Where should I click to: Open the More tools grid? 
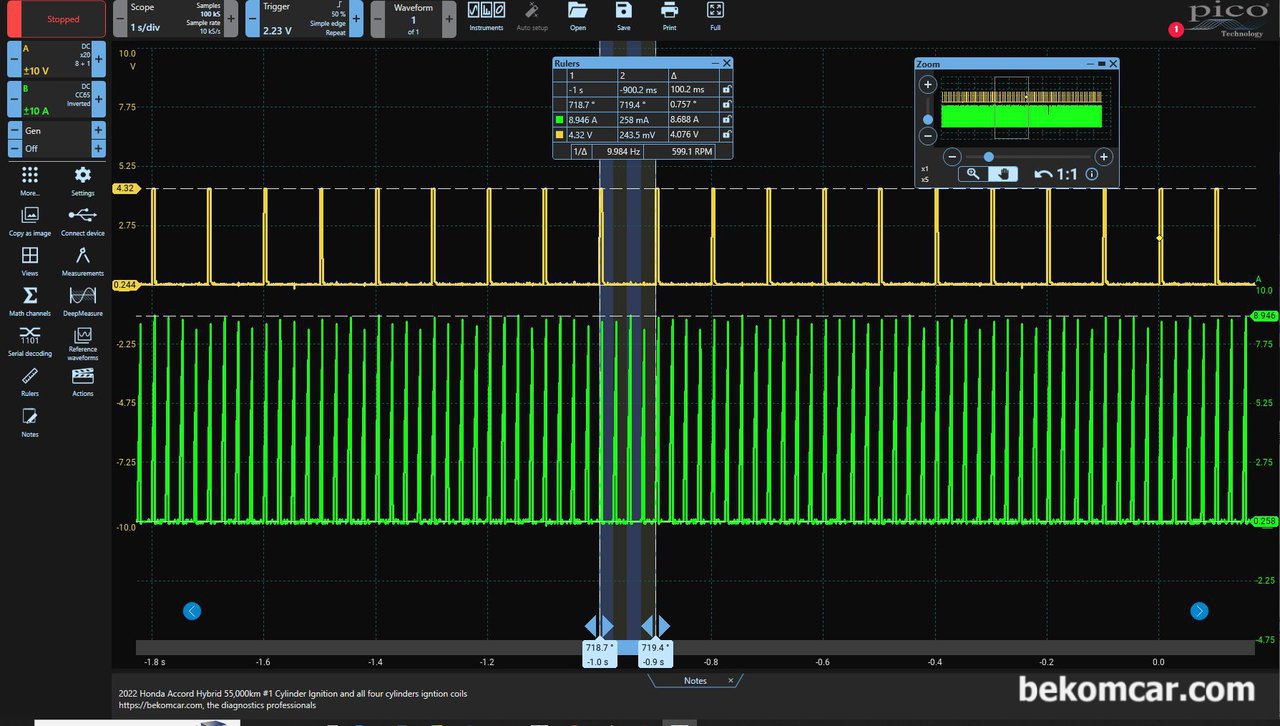[x=30, y=180]
